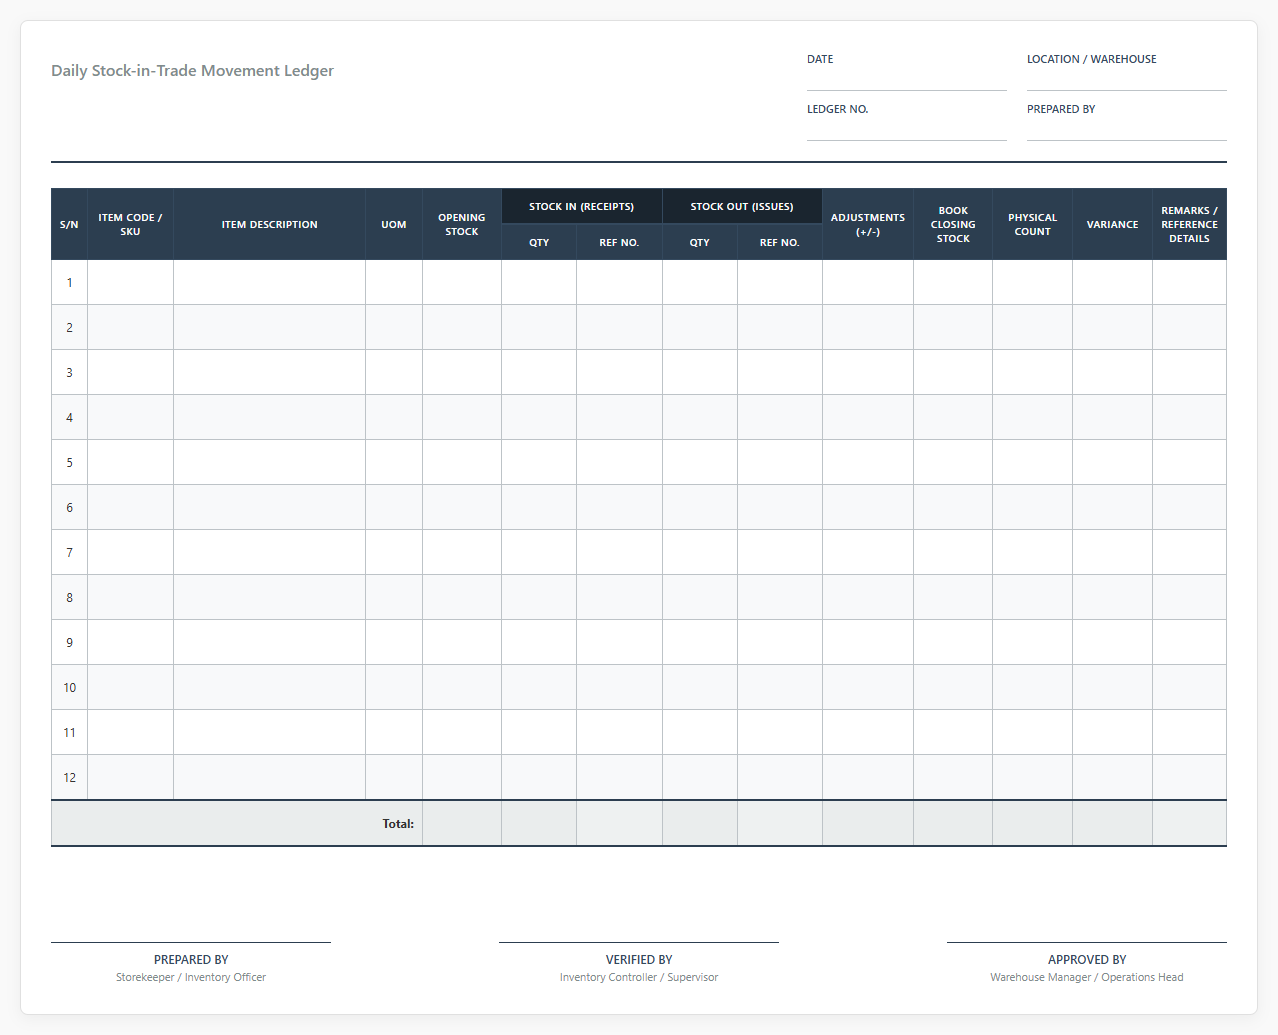Click the Adjustments cell in row 7

point(868,552)
